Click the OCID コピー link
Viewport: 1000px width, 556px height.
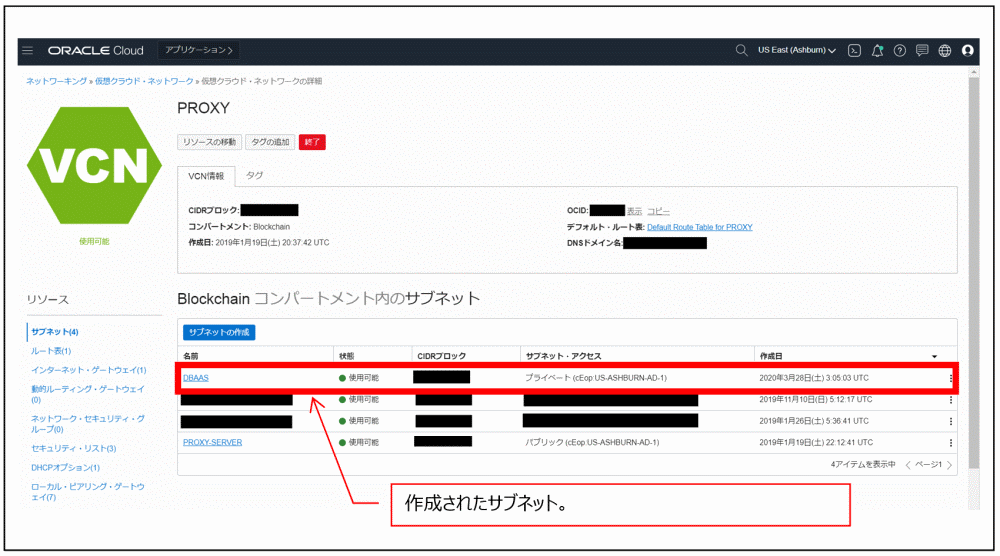click(x=658, y=211)
